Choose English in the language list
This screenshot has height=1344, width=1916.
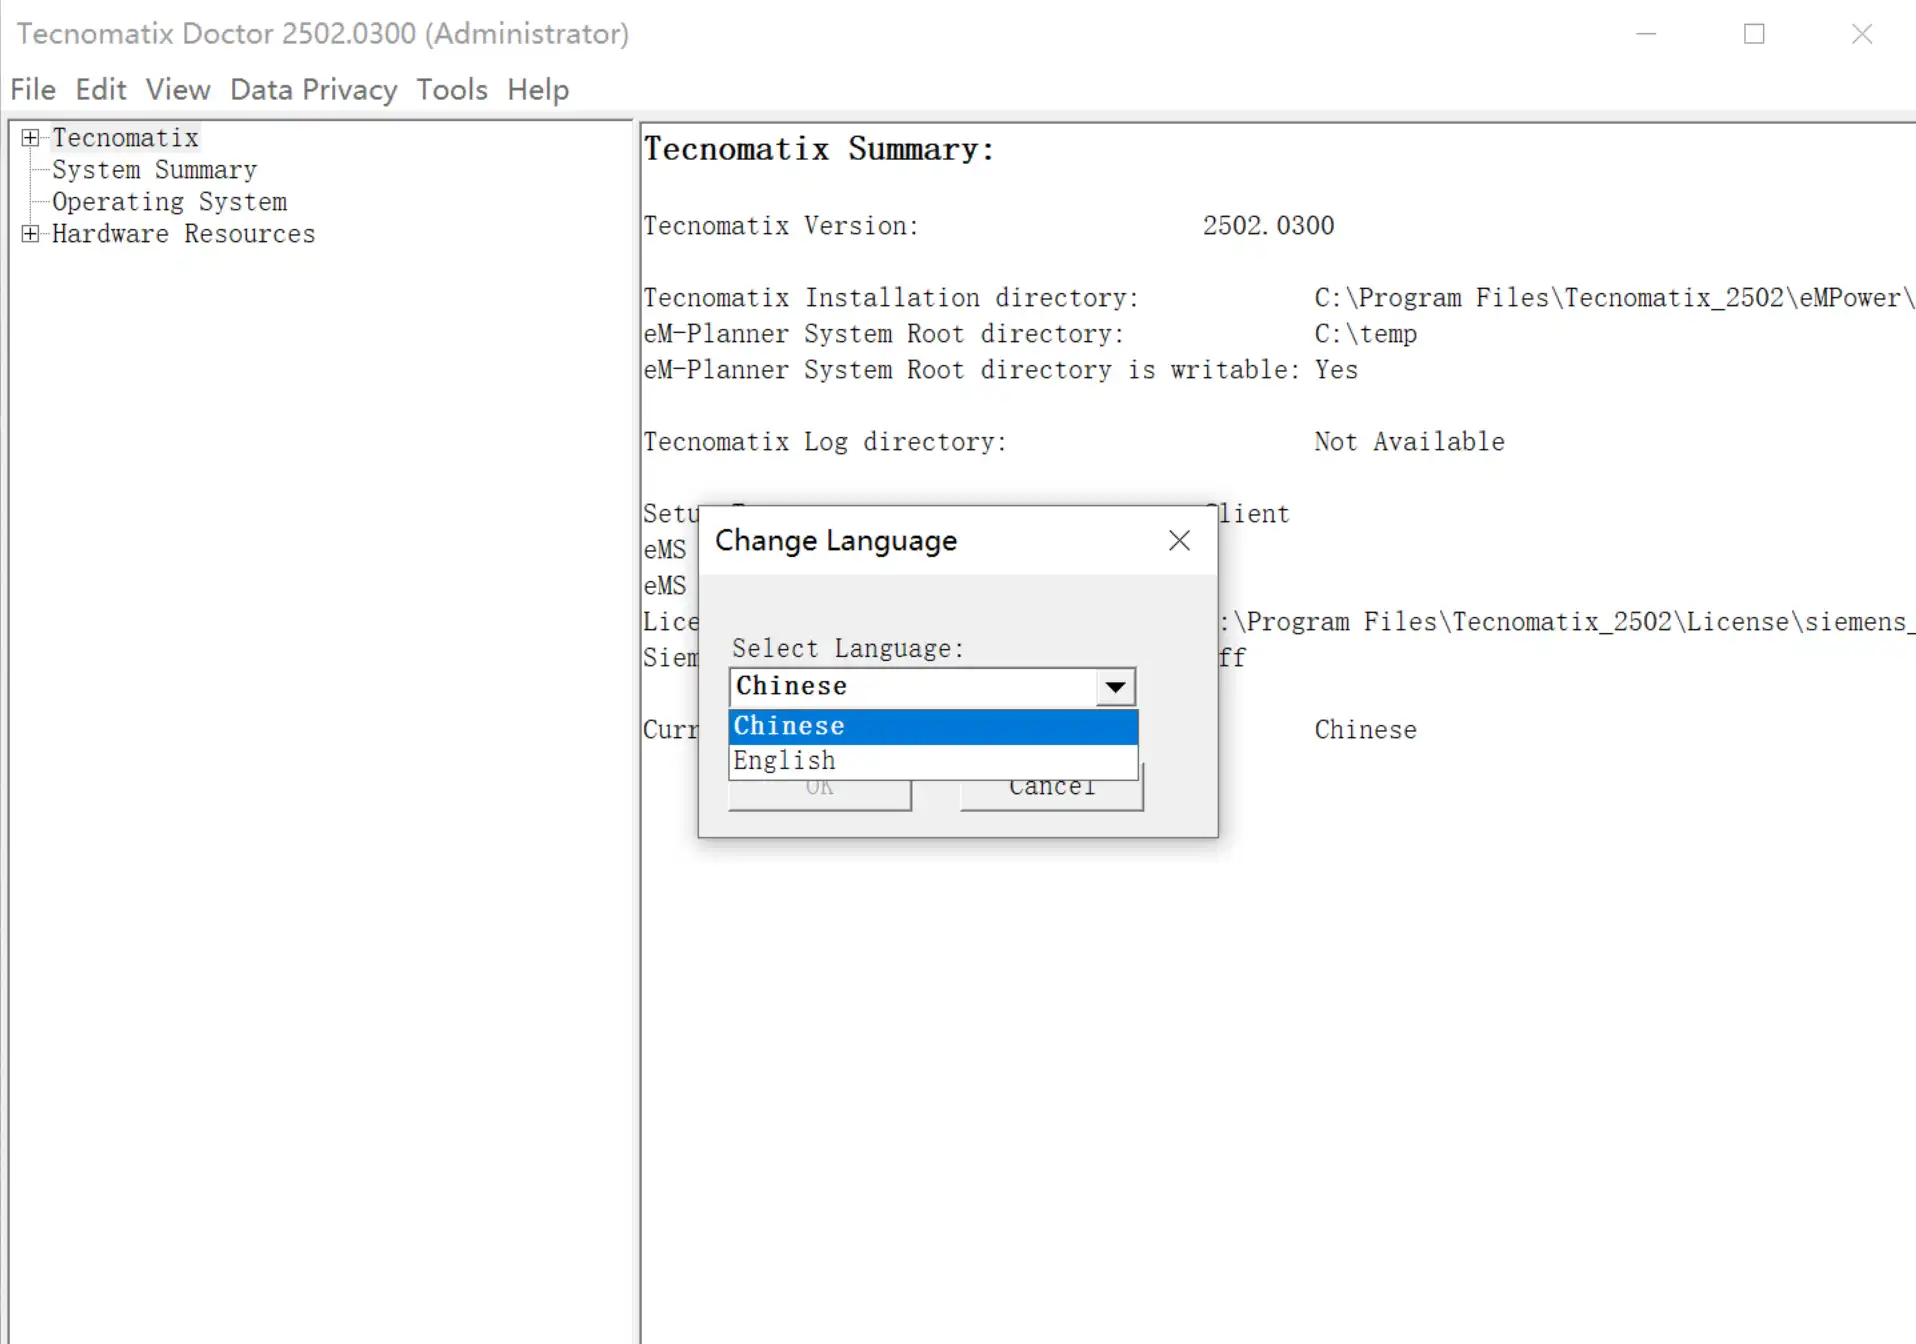pos(933,761)
